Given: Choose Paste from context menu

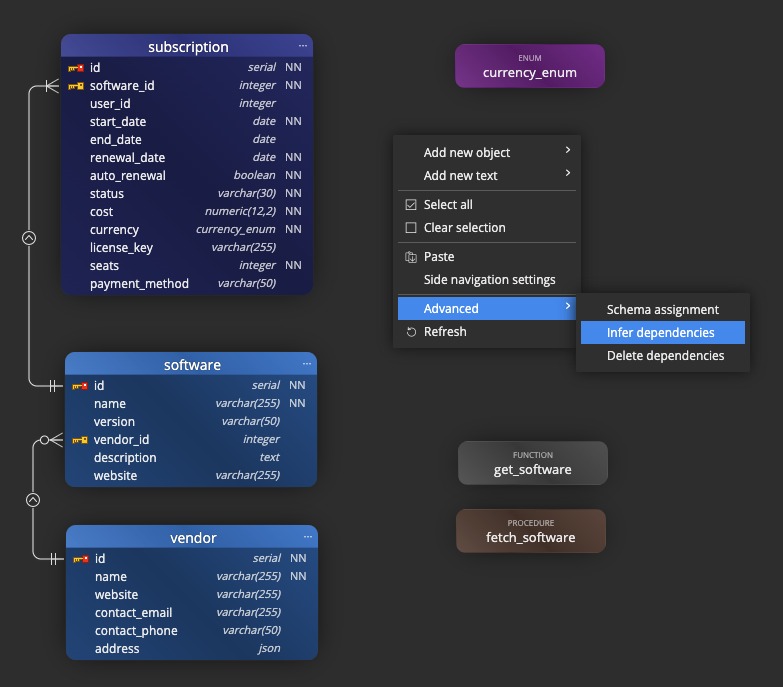Looking at the screenshot, I should [x=487, y=257].
